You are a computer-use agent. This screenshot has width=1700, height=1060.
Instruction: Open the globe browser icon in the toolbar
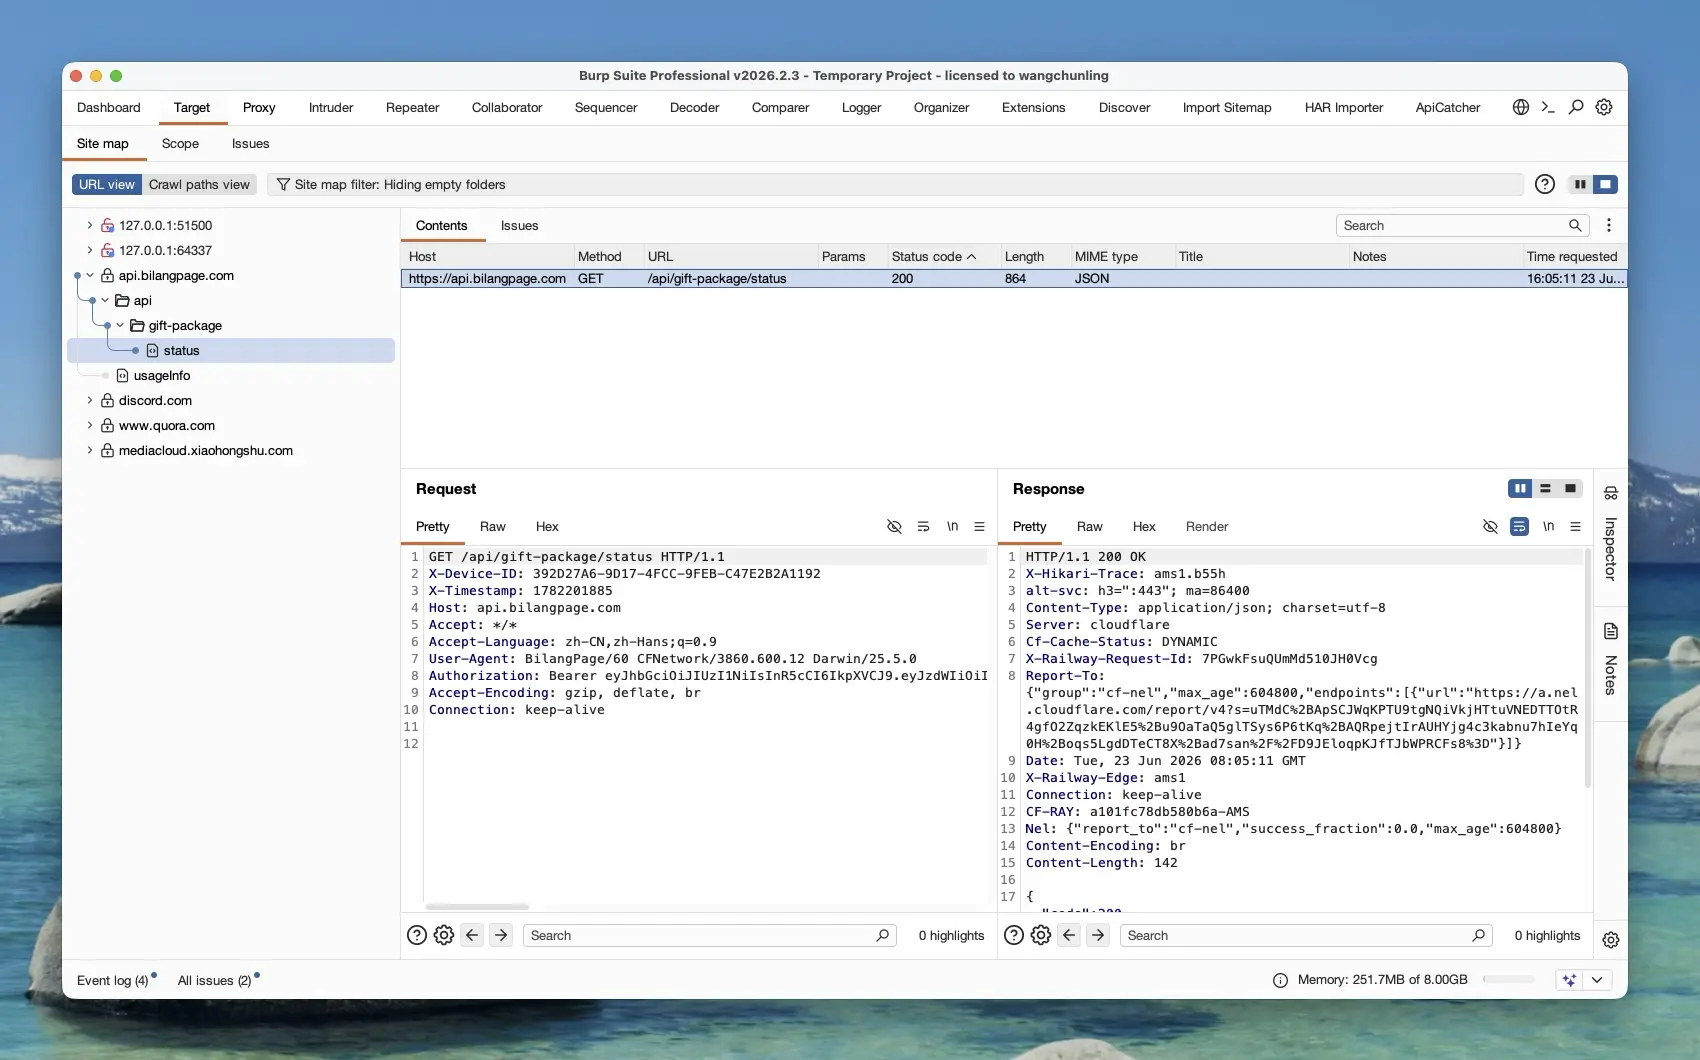tap(1520, 107)
